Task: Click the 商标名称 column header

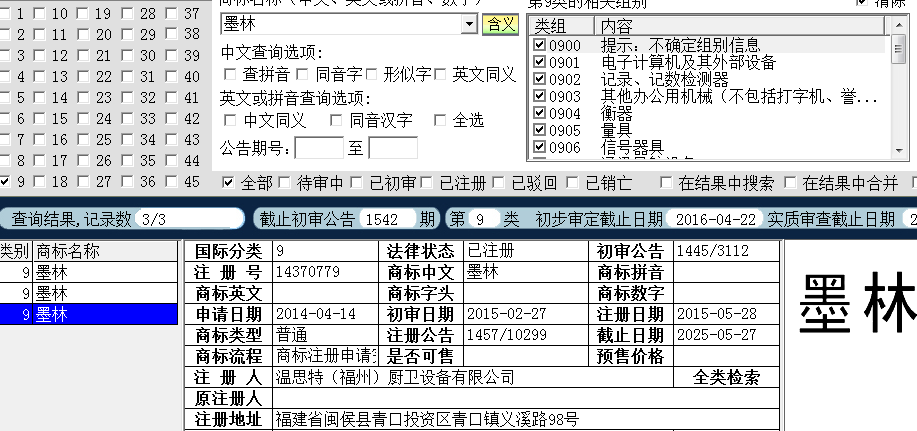Action: pyautogui.click(x=105, y=251)
